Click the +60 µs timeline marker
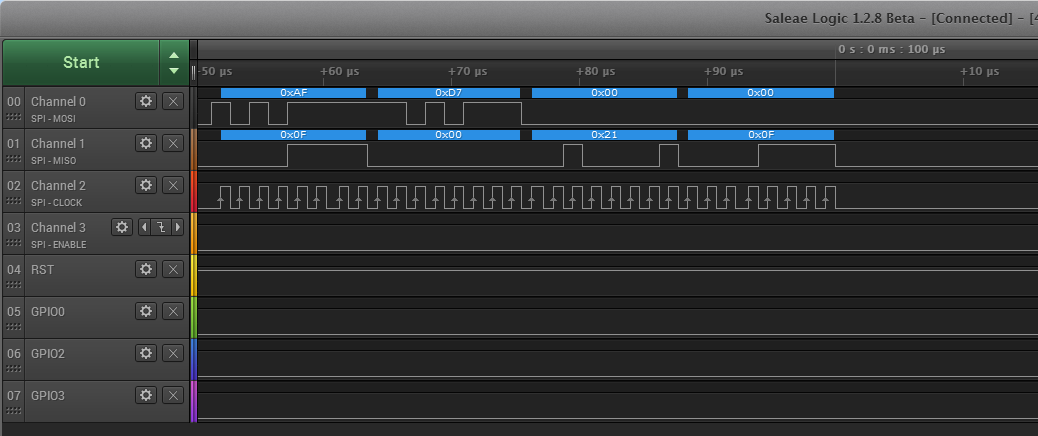This screenshot has width=1038, height=436. click(x=340, y=71)
